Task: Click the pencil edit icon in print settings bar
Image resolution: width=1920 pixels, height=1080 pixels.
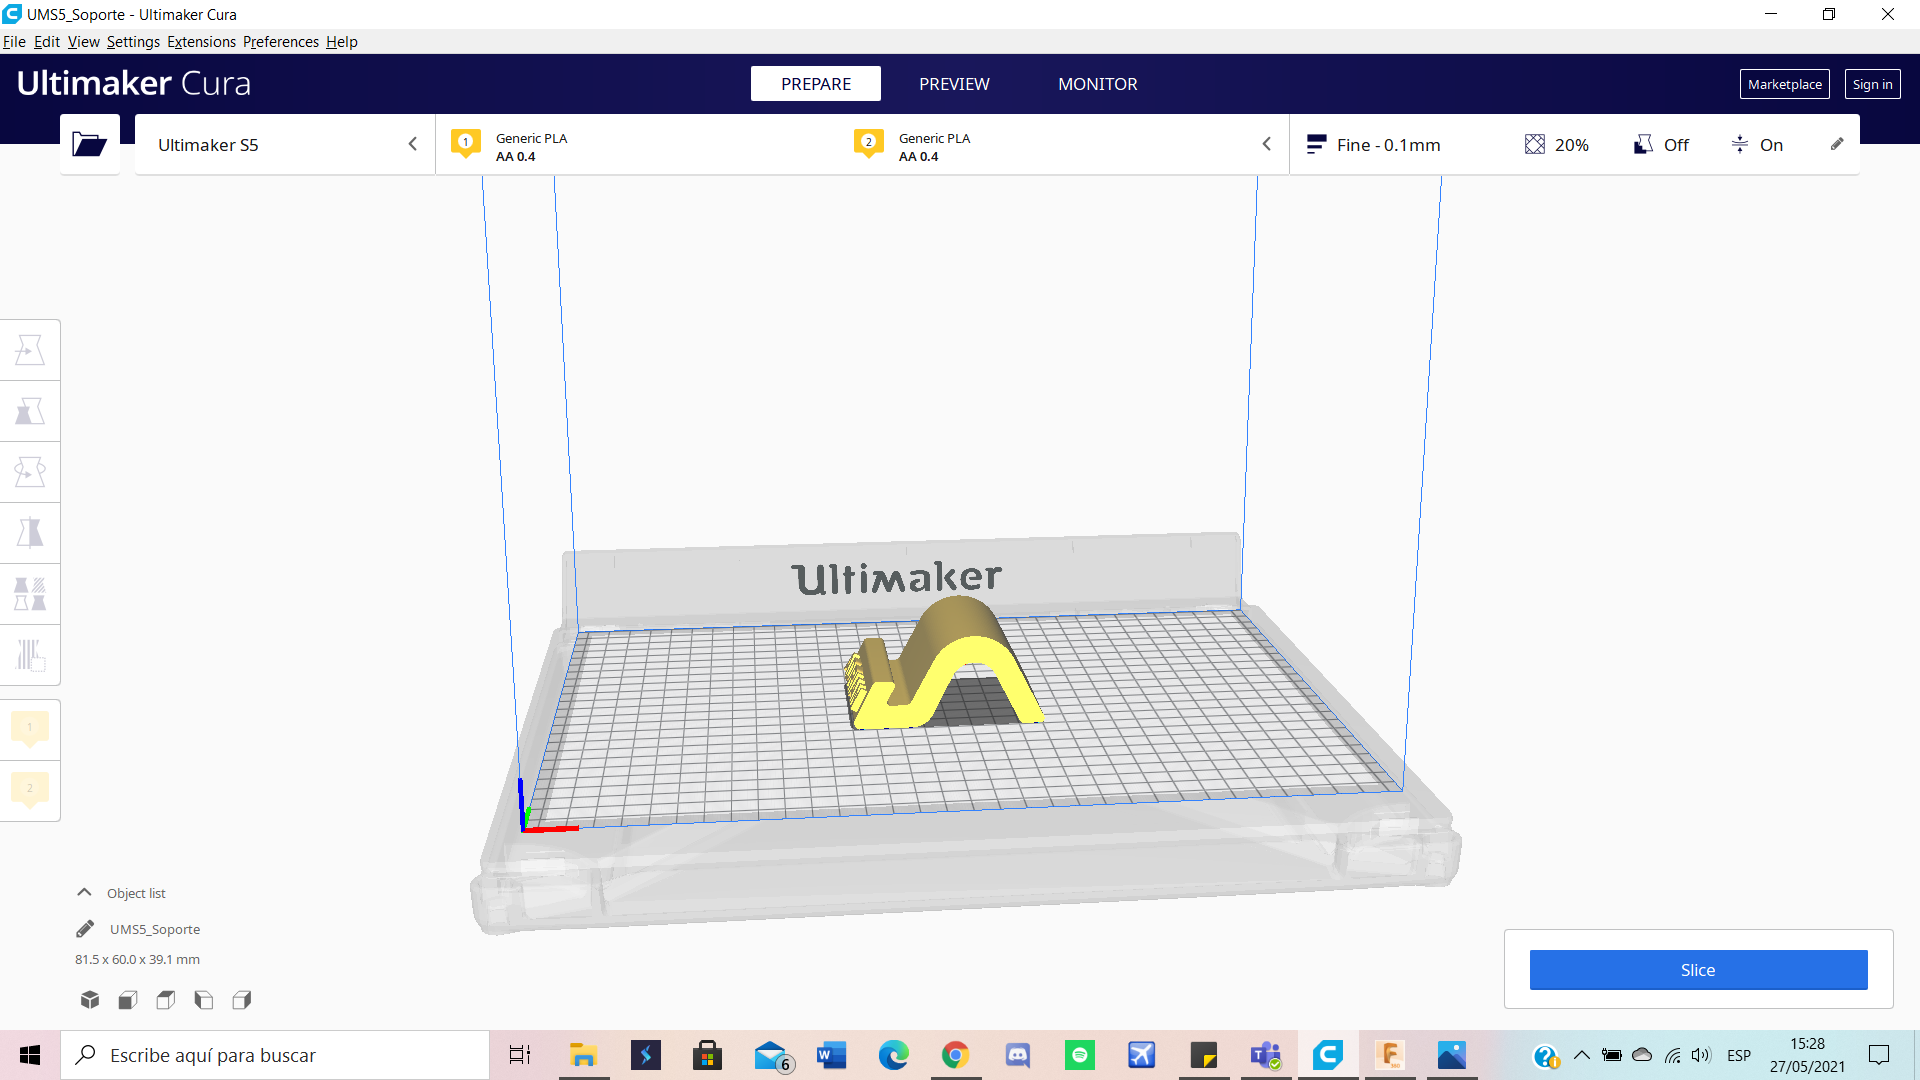Action: [x=1837, y=144]
